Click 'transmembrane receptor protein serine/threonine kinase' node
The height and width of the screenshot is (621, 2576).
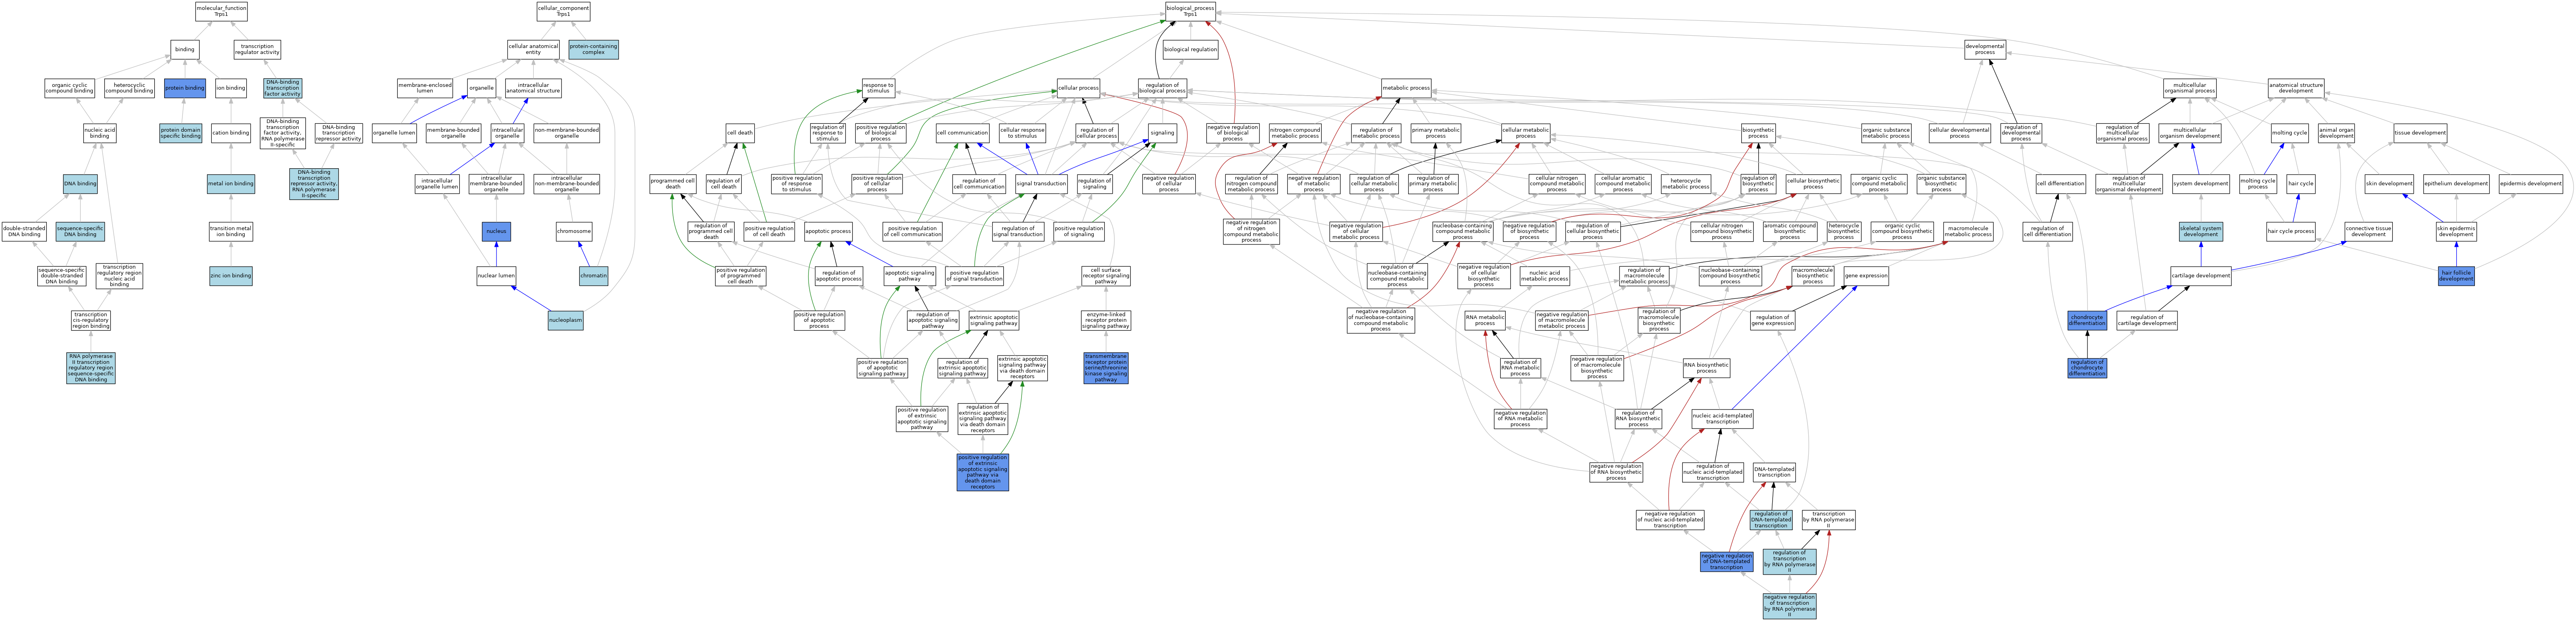click(1106, 367)
